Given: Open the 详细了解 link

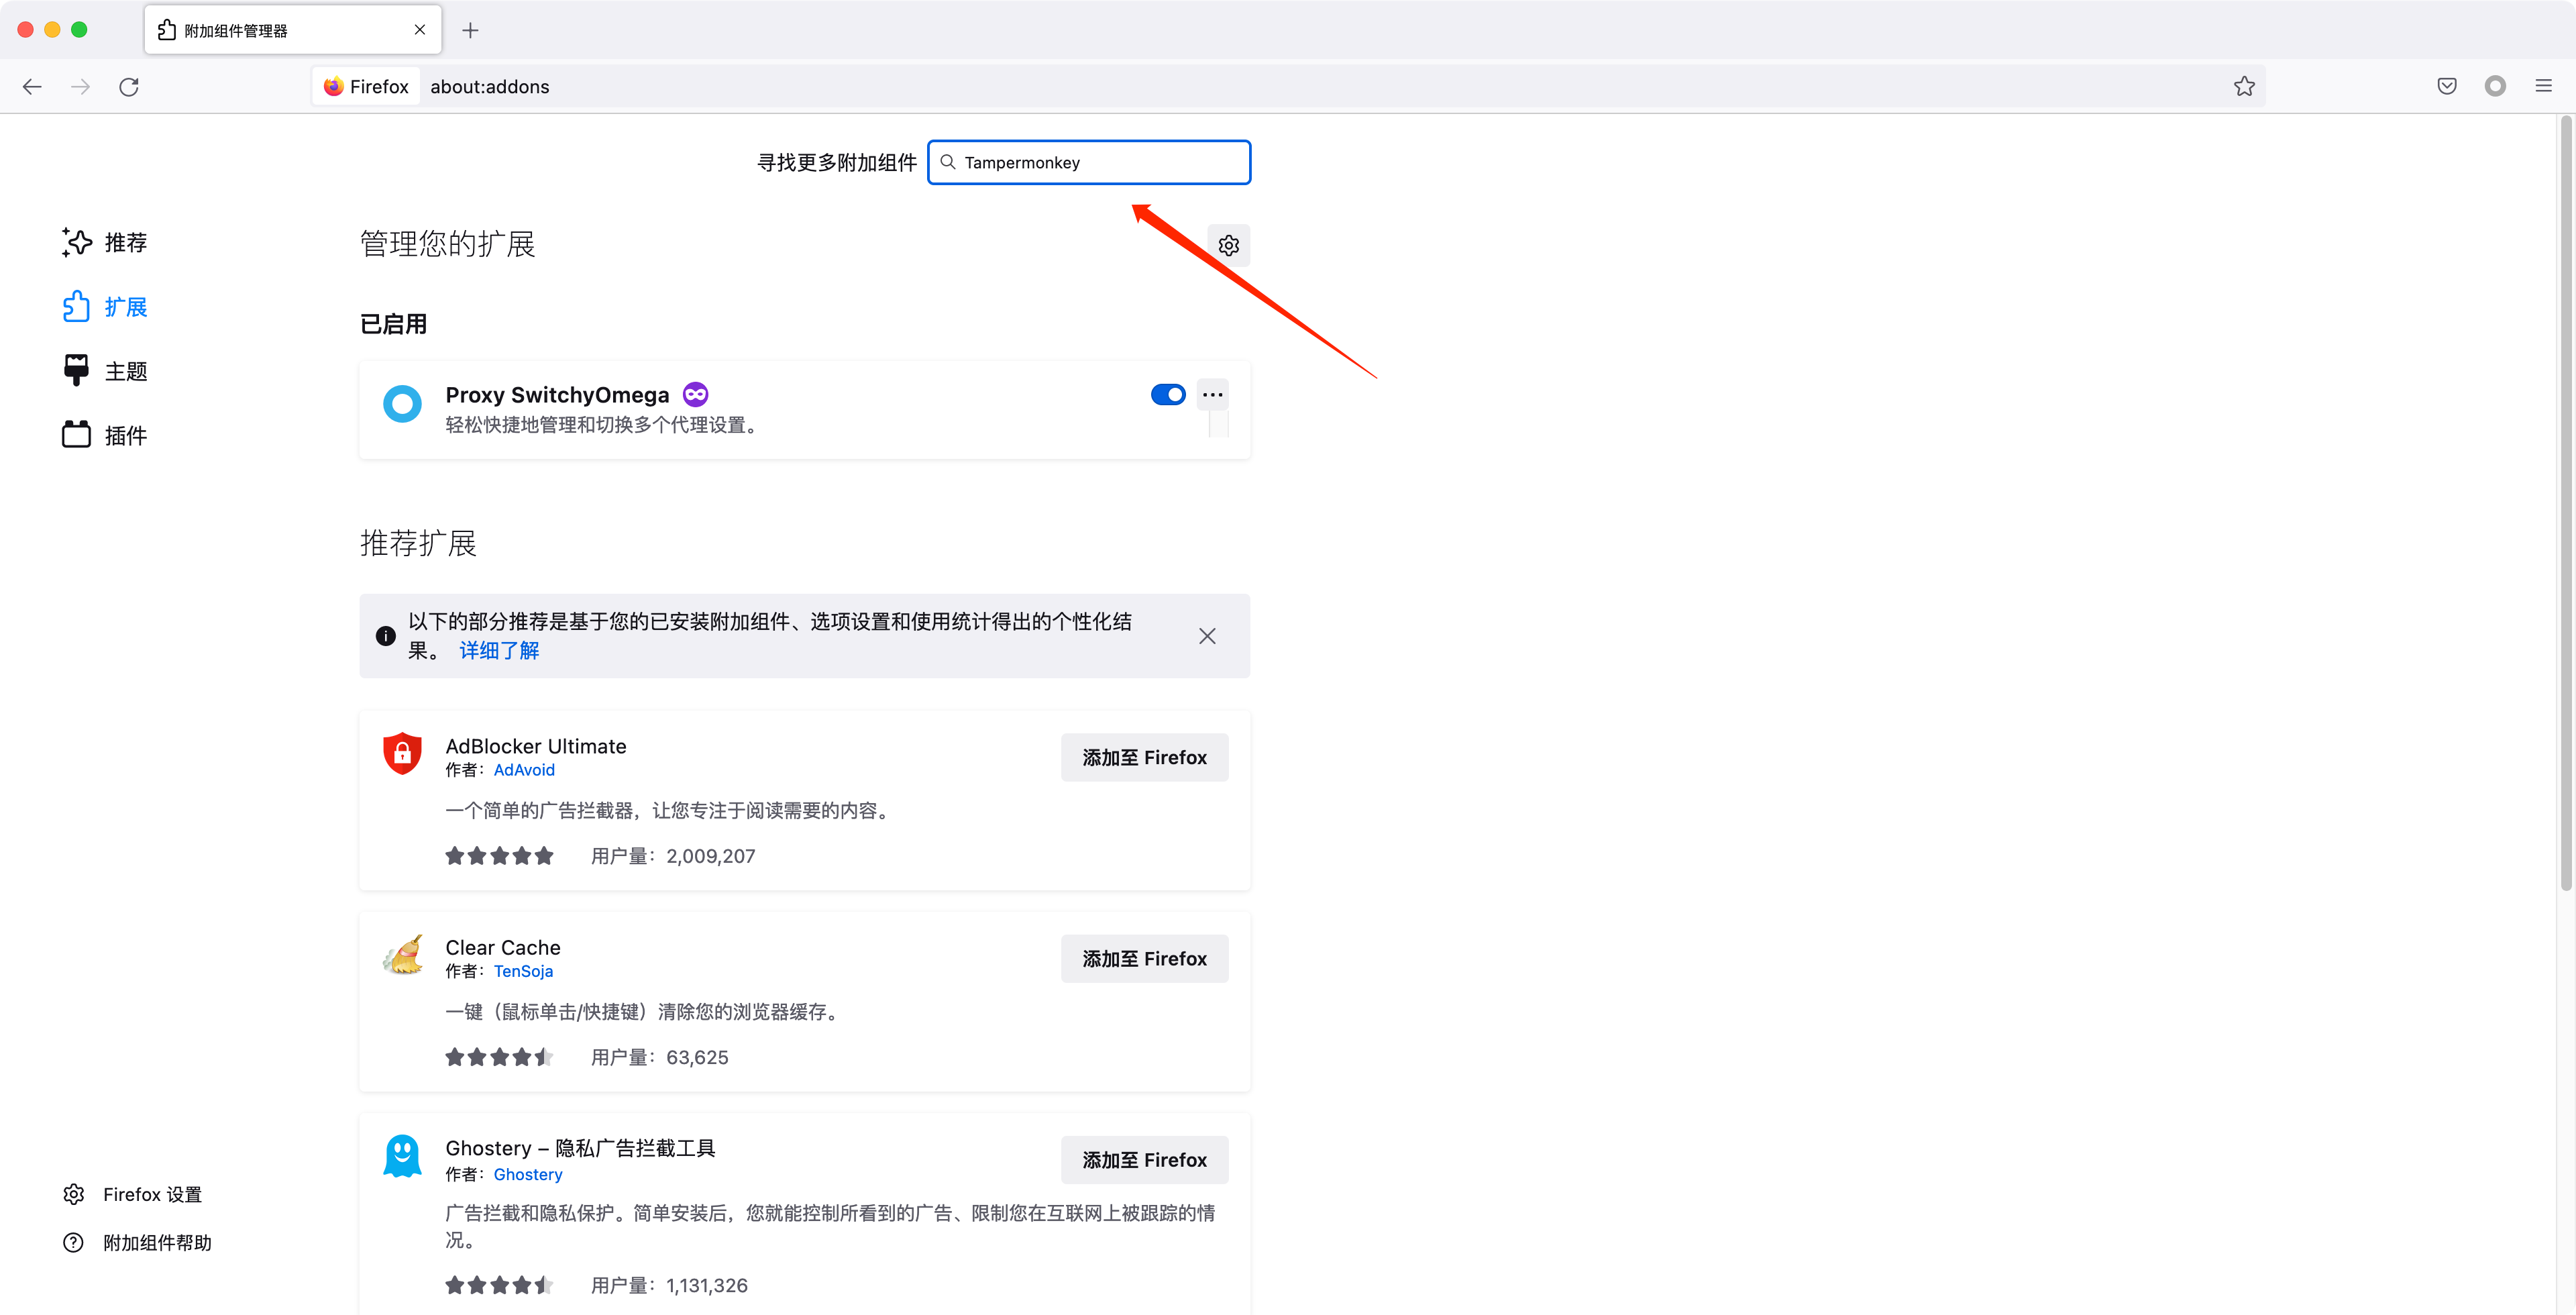Looking at the screenshot, I should pos(499,651).
